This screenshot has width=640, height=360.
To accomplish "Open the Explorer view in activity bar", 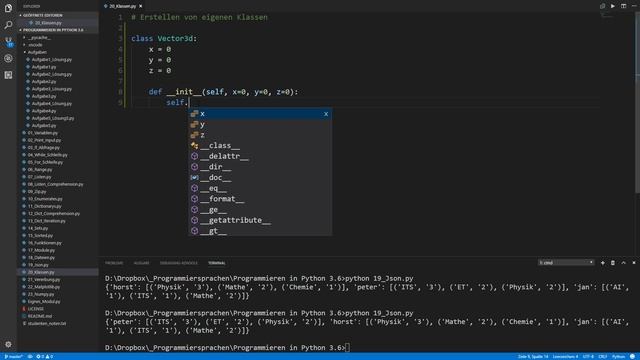I will (8, 8).
